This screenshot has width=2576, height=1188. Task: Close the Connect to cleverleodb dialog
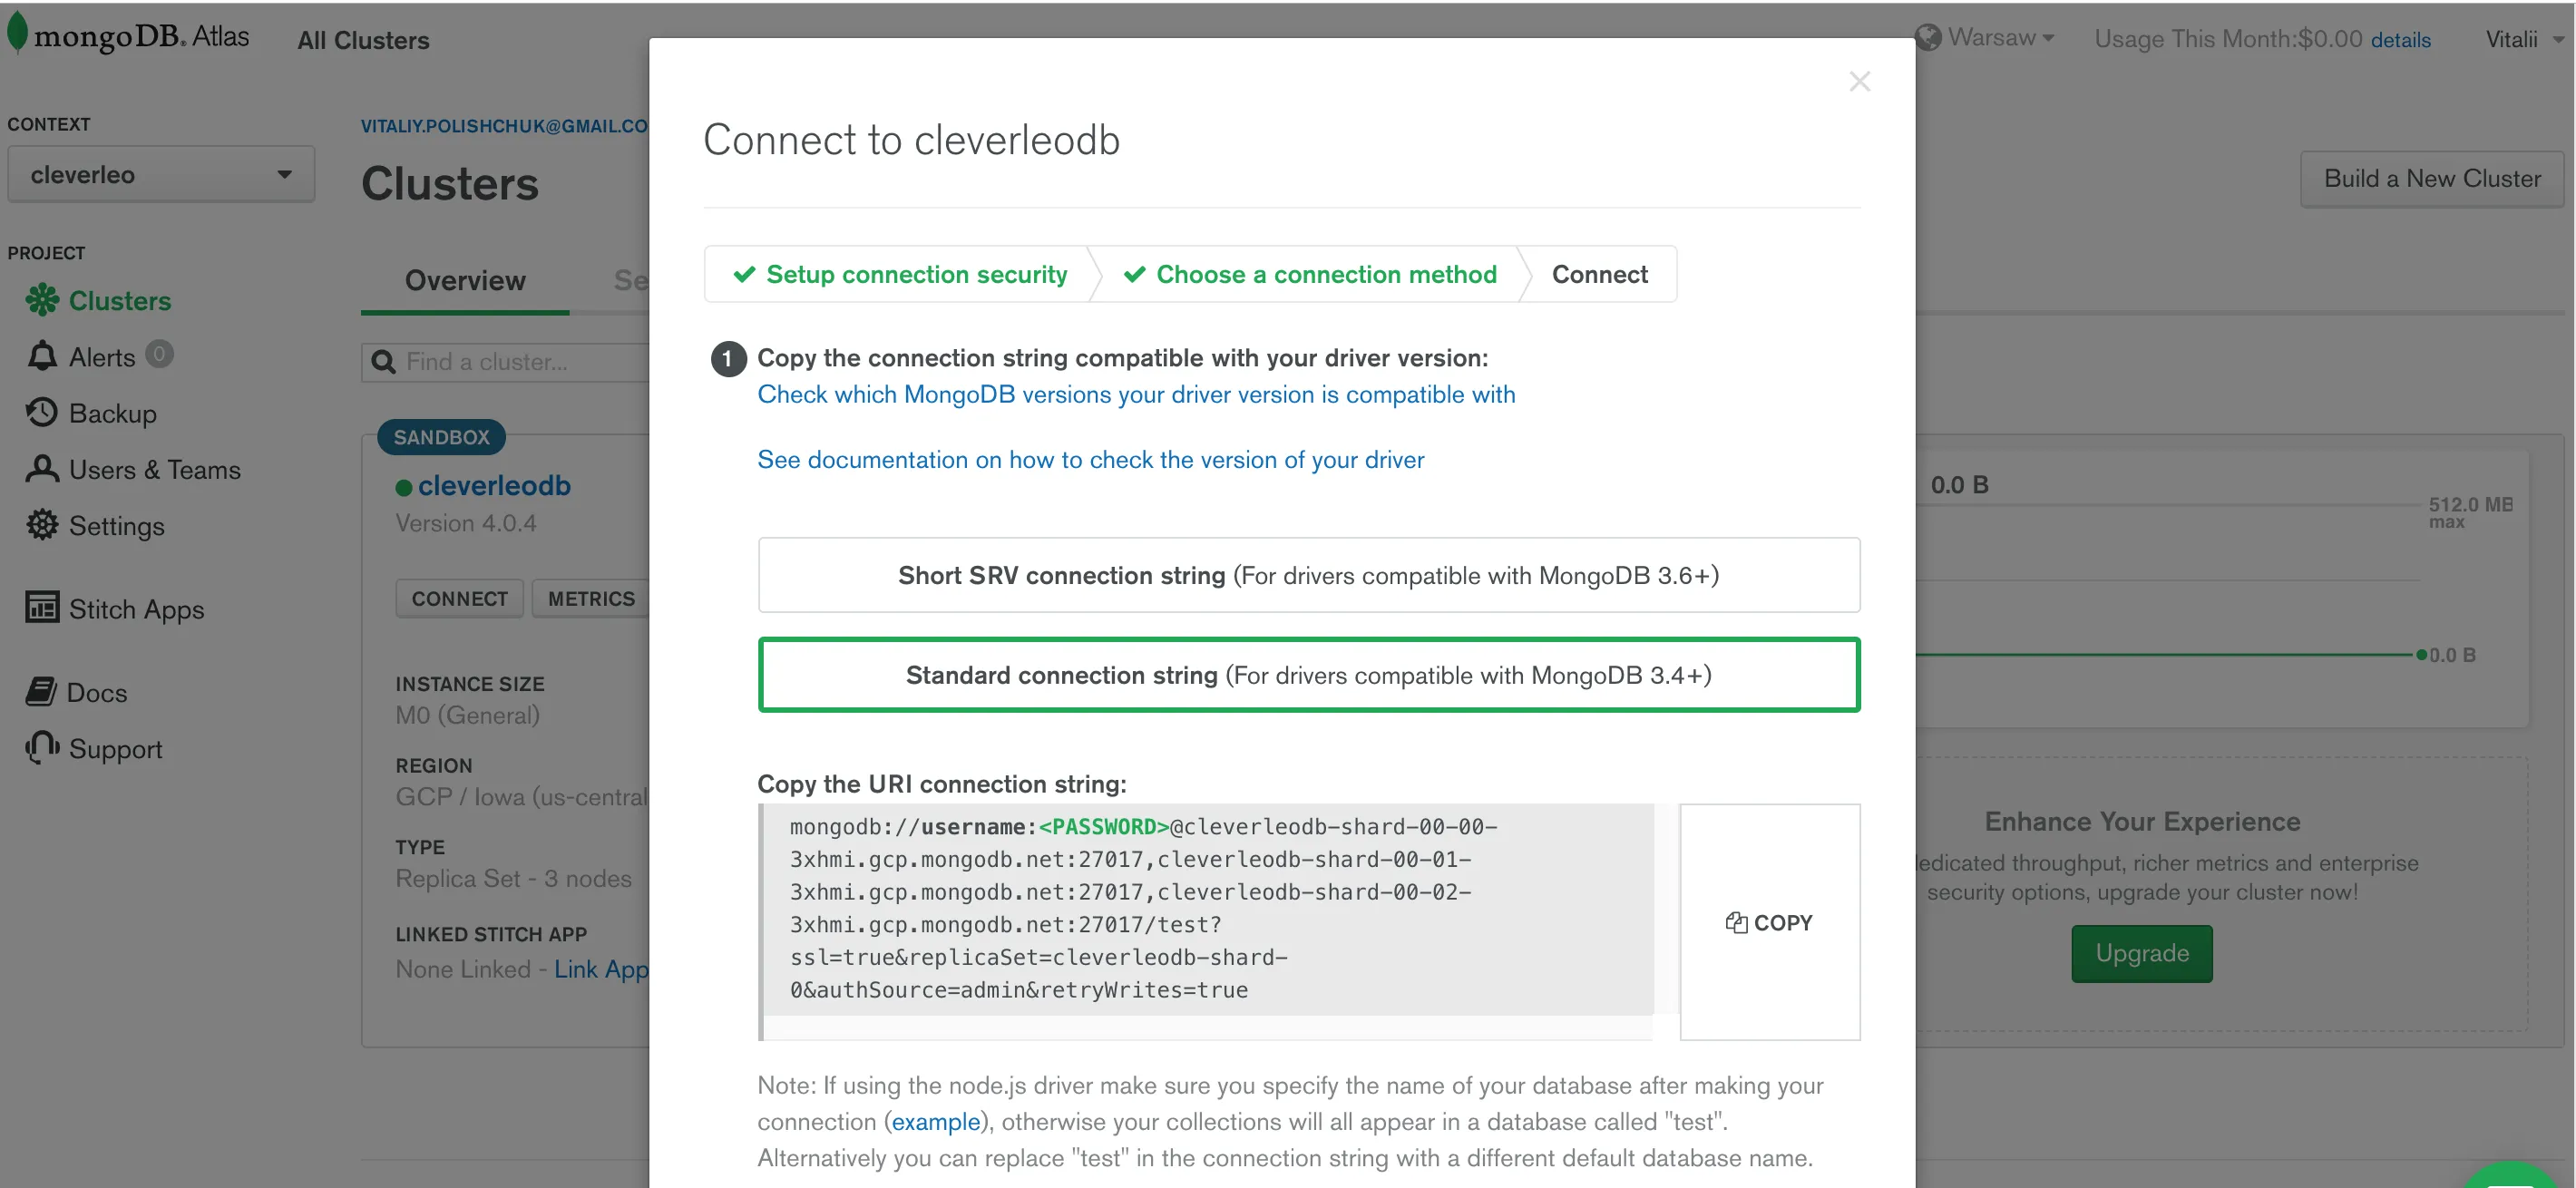(x=1859, y=81)
